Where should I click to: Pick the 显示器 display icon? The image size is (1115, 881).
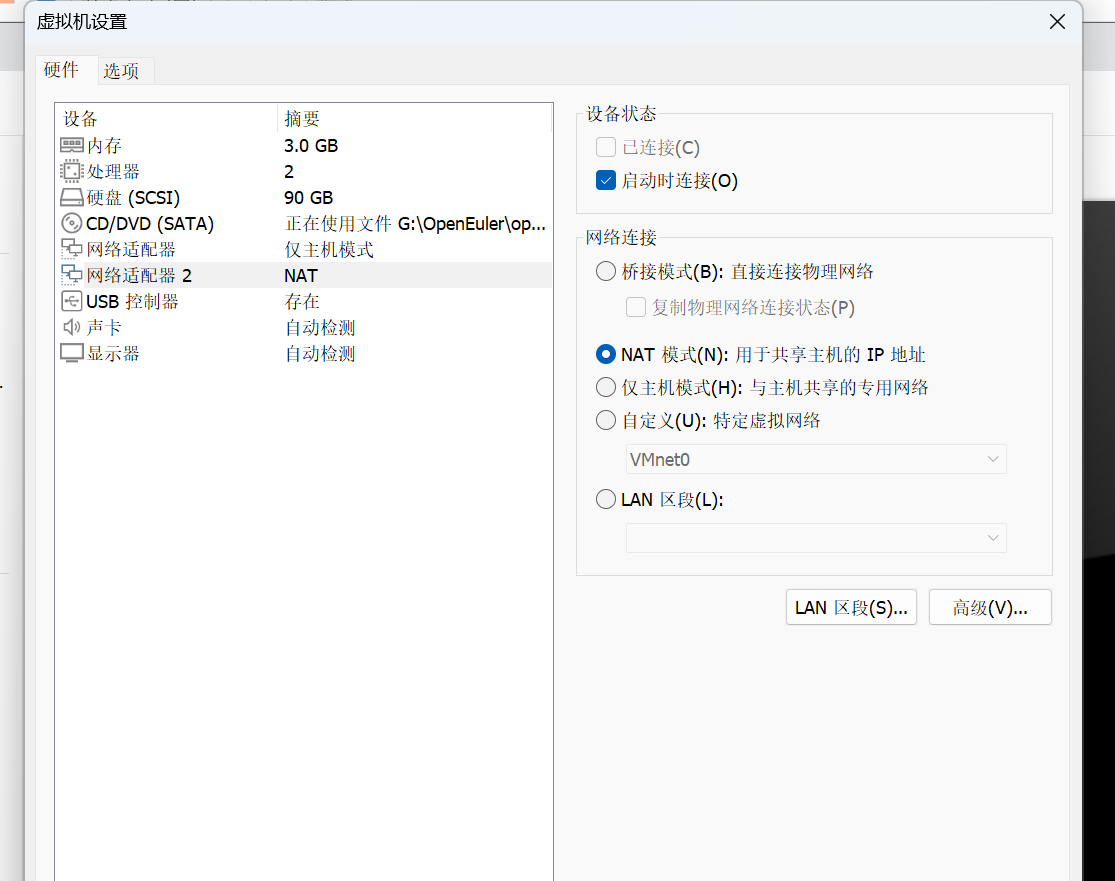[72, 353]
